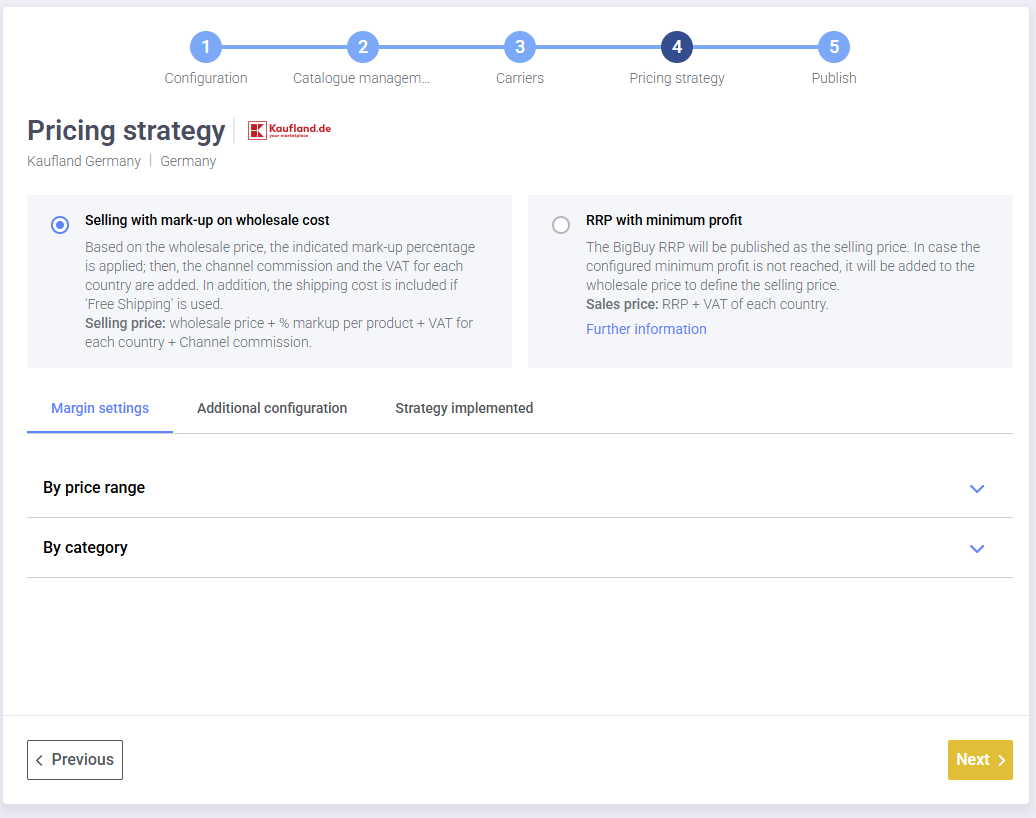Click the By price range heading
Viewport: 1036px width, 818px height.
94,488
